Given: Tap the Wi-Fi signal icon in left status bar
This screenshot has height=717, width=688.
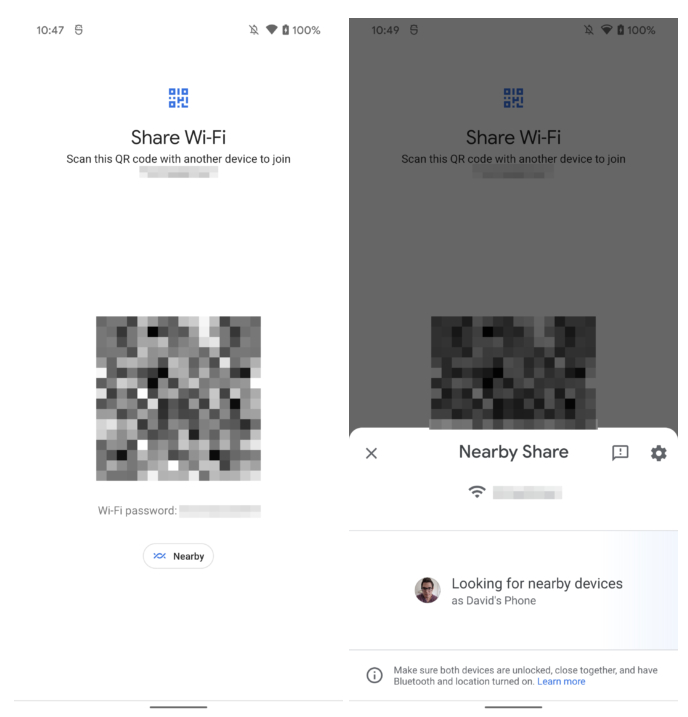Looking at the screenshot, I should pyautogui.click(x=272, y=30).
